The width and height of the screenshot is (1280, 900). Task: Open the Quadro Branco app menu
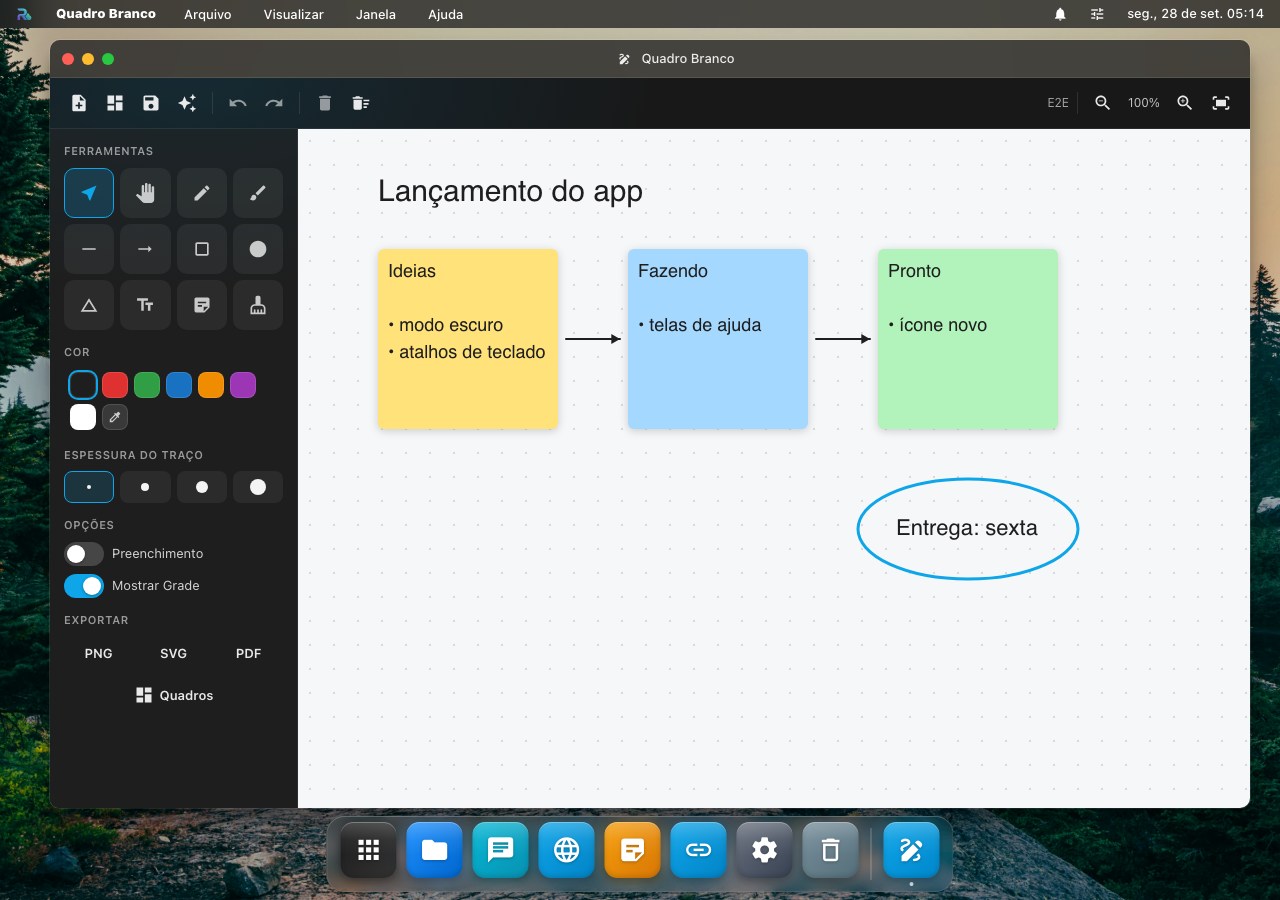[106, 14]
